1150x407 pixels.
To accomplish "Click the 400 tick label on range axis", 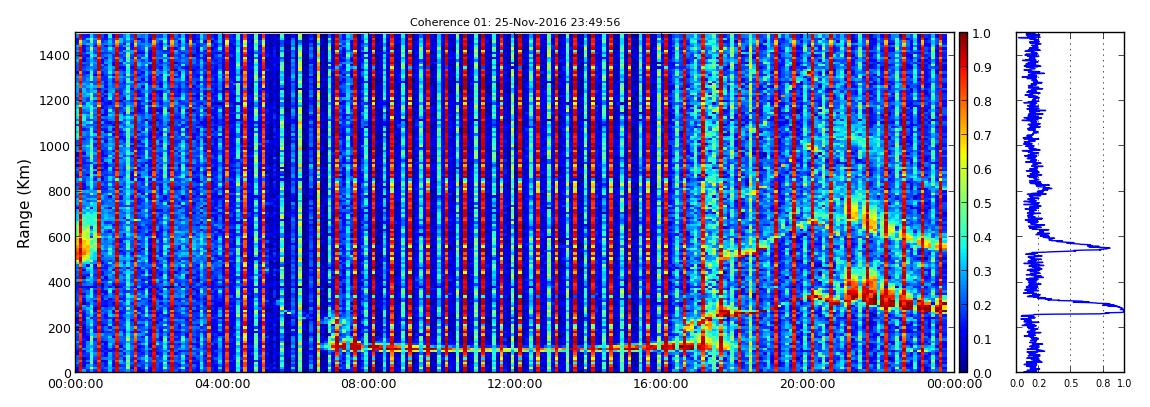I will click(x=59, y=282).
